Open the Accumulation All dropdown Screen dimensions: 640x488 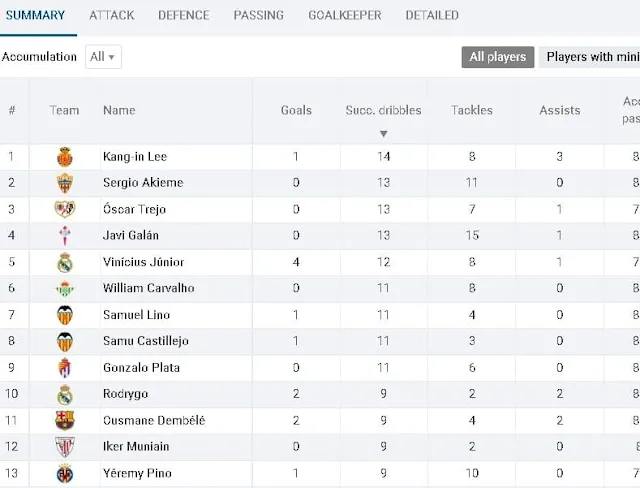[x=103, y=57]
